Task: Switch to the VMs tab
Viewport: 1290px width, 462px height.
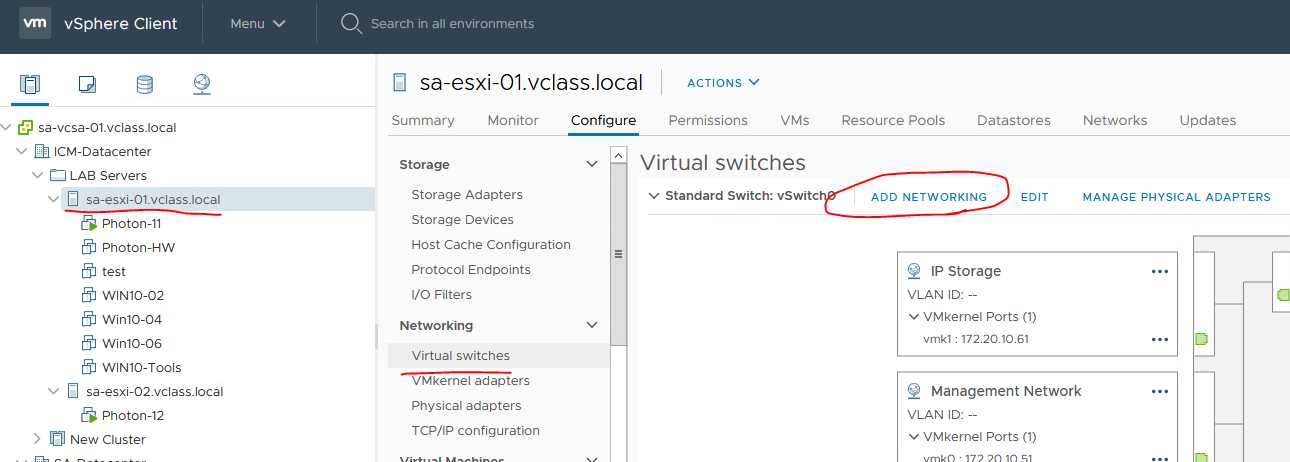Action: 795,120
